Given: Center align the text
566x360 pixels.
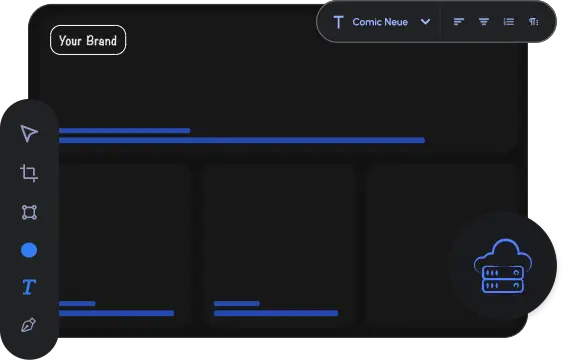Looking at the screenshot, I should click(484, 22).
